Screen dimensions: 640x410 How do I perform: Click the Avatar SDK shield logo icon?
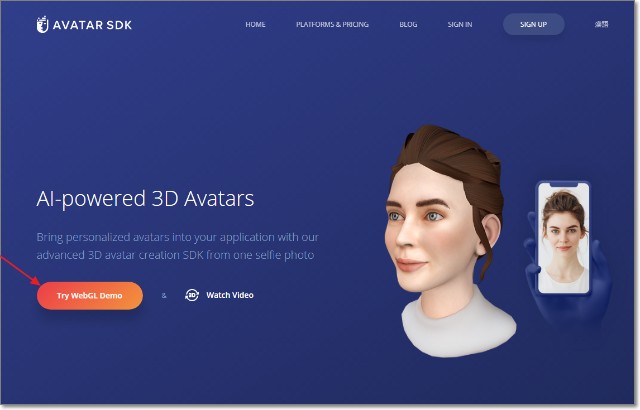[42, 24]
